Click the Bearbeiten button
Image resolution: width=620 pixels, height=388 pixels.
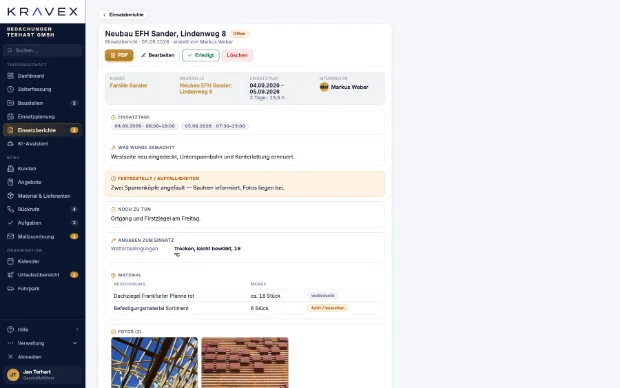157,55
